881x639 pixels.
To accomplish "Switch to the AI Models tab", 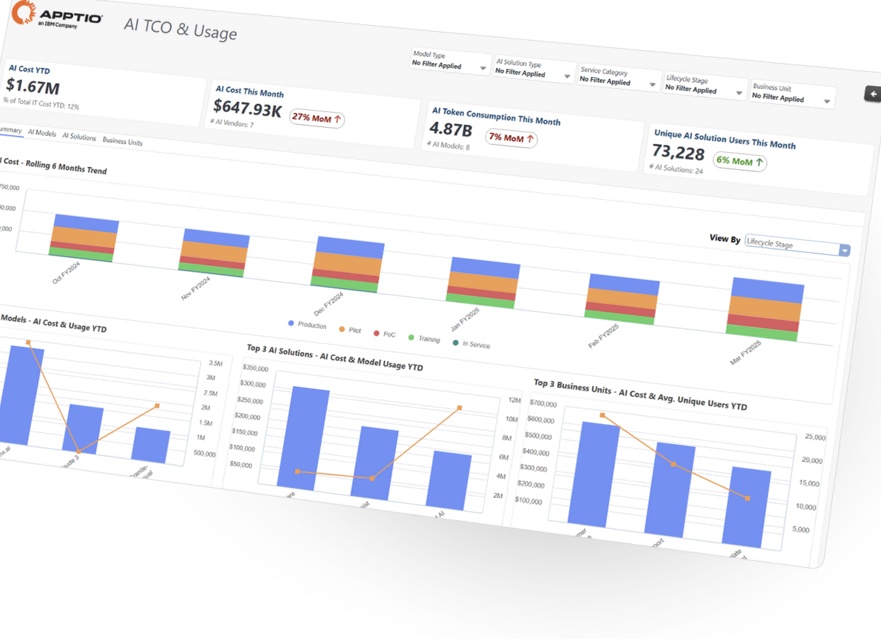I will (42, 133).
